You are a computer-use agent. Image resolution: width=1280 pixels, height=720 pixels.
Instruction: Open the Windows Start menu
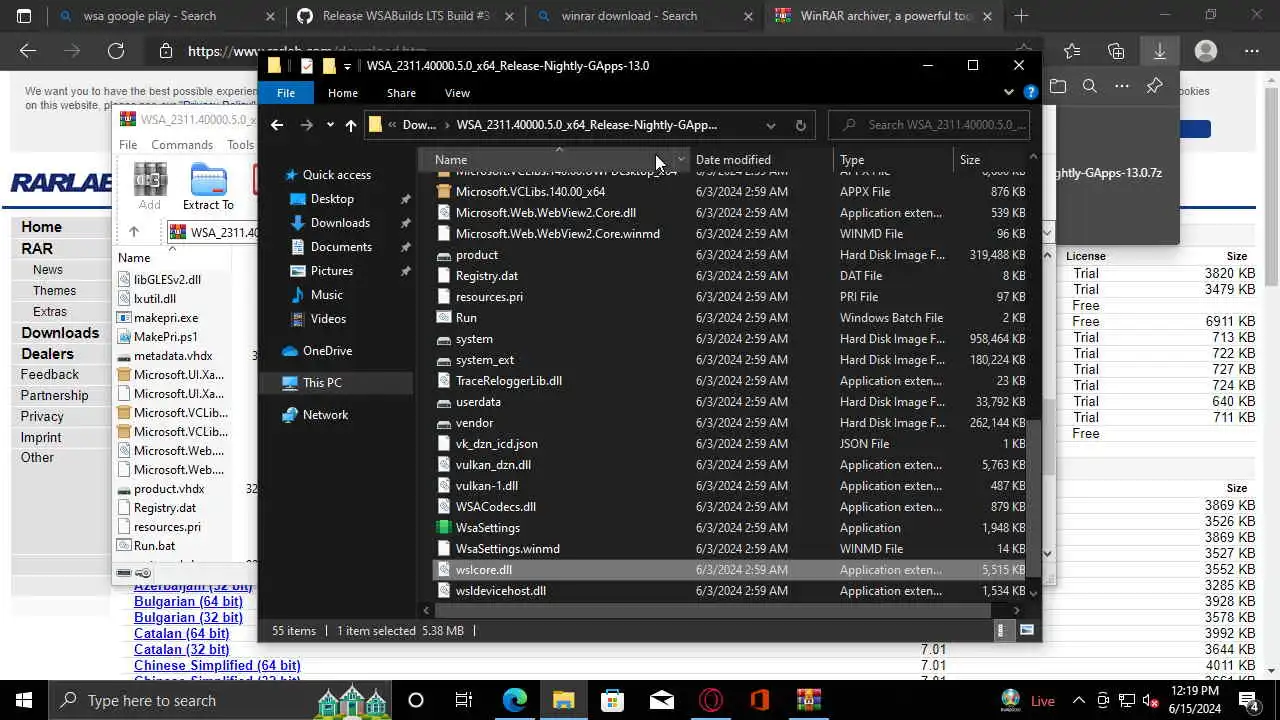pos(24,700)
